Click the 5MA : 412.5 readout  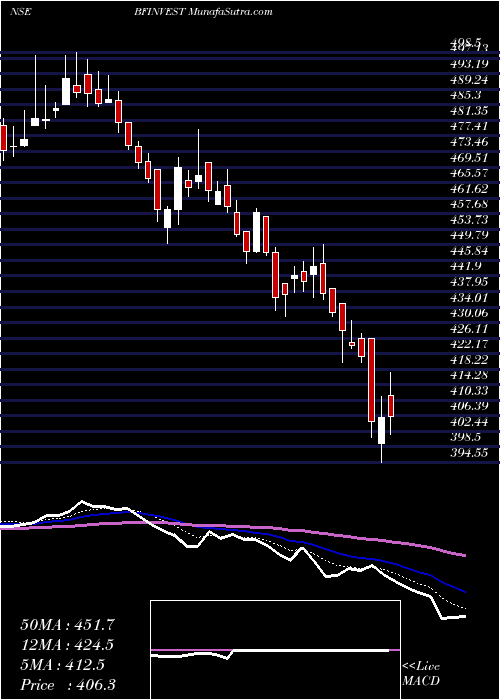(62, 665)
